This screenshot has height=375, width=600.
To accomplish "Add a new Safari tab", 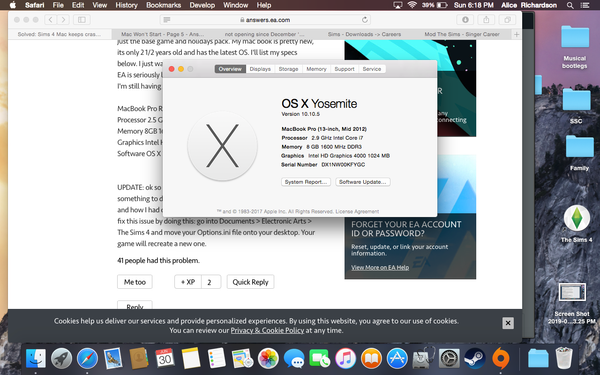I will (x=517, y=34).
